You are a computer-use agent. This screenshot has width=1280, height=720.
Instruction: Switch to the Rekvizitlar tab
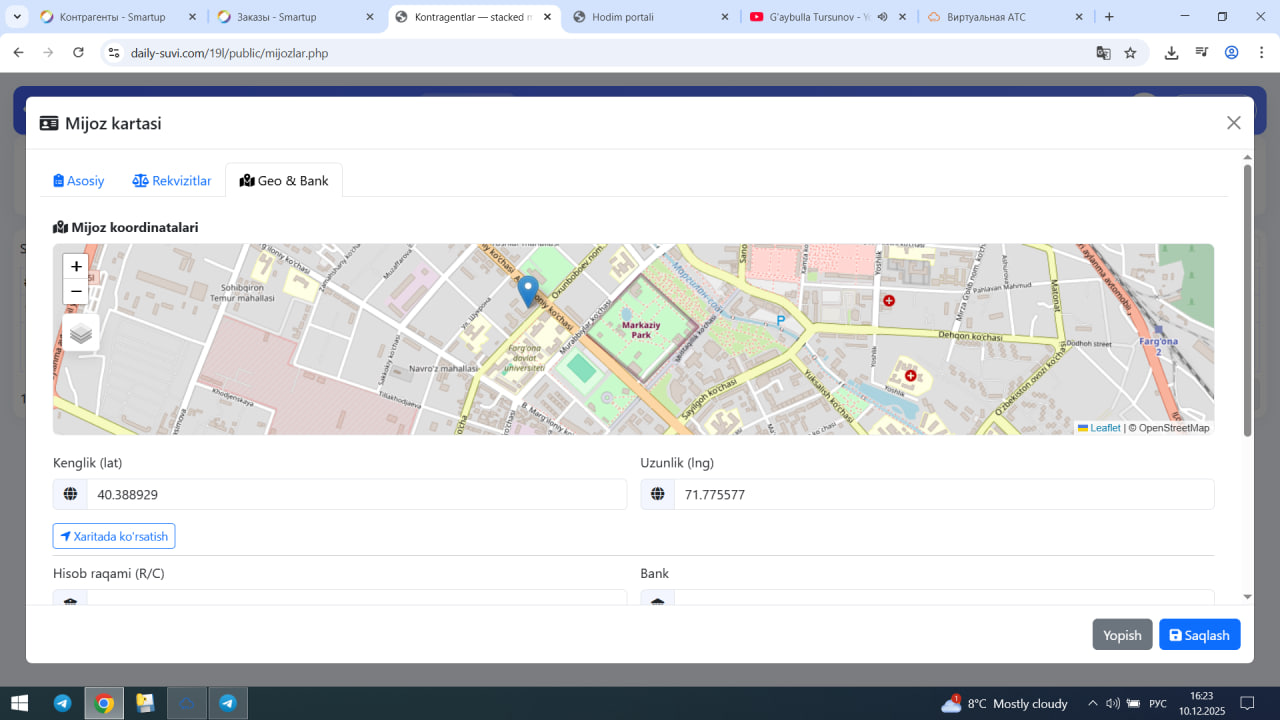[172, 181]
